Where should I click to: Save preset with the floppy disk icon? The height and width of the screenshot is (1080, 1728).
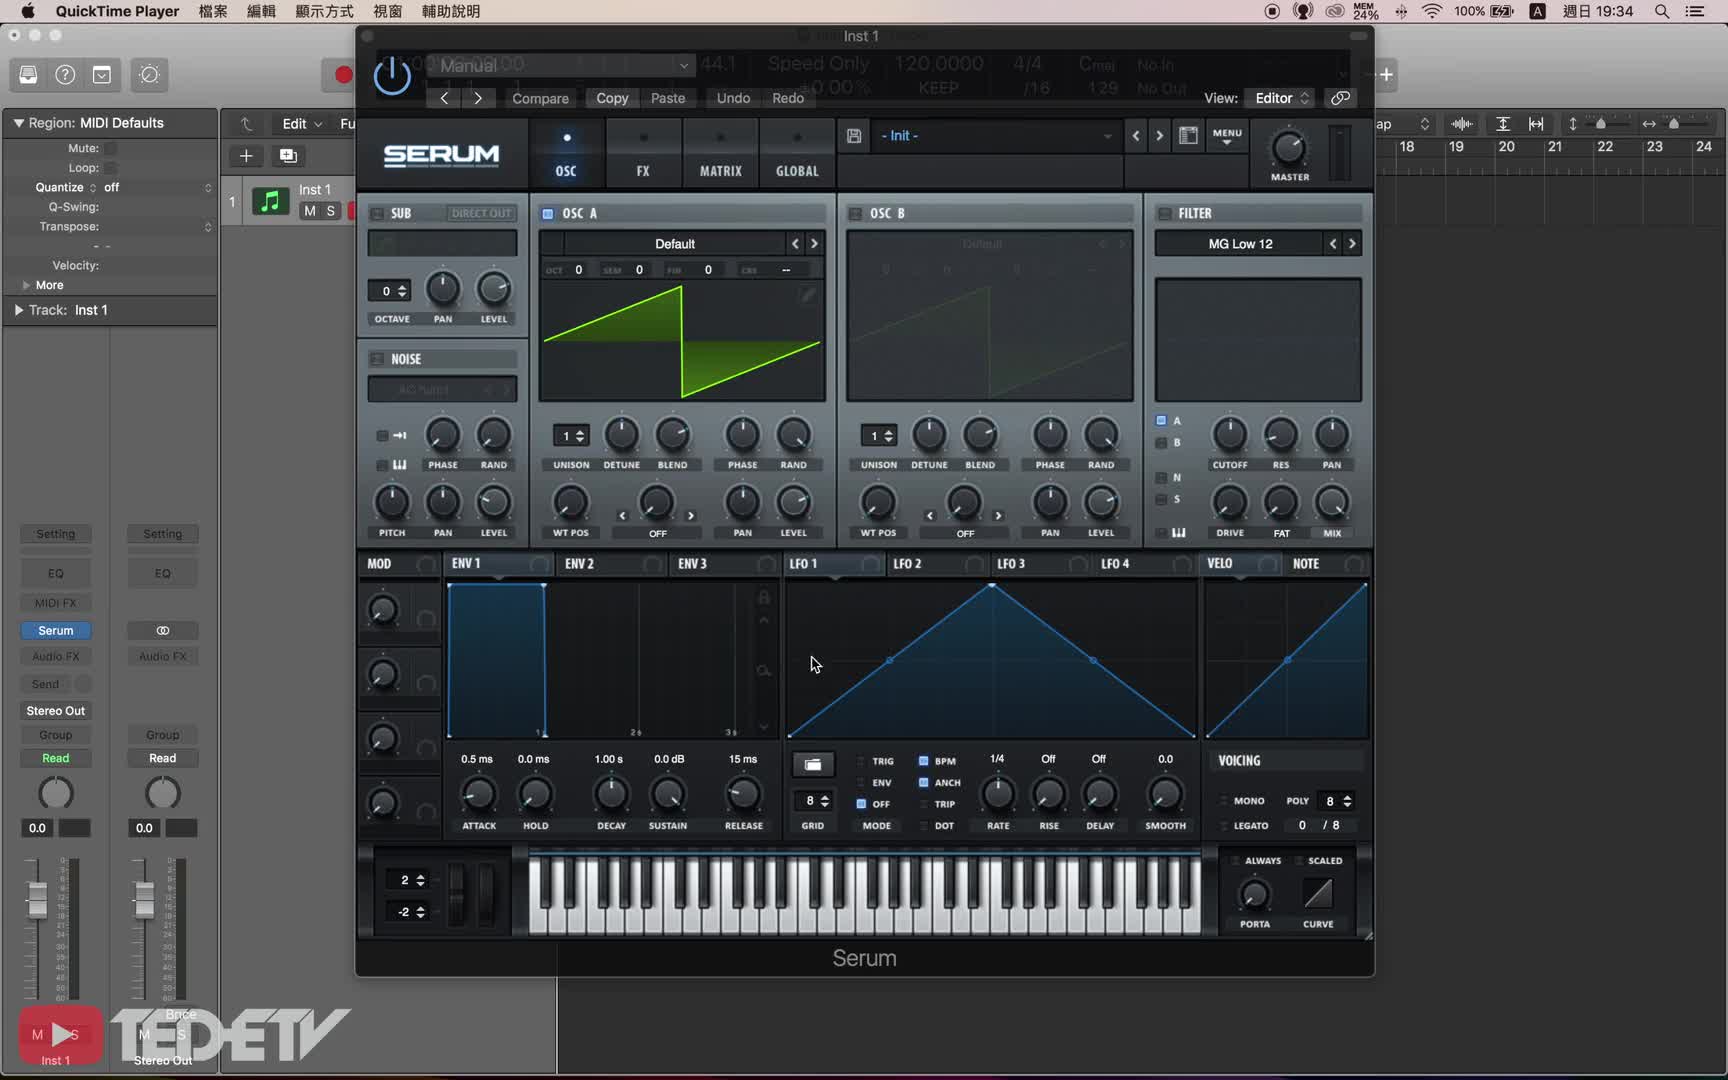click(x=854, y=136)
